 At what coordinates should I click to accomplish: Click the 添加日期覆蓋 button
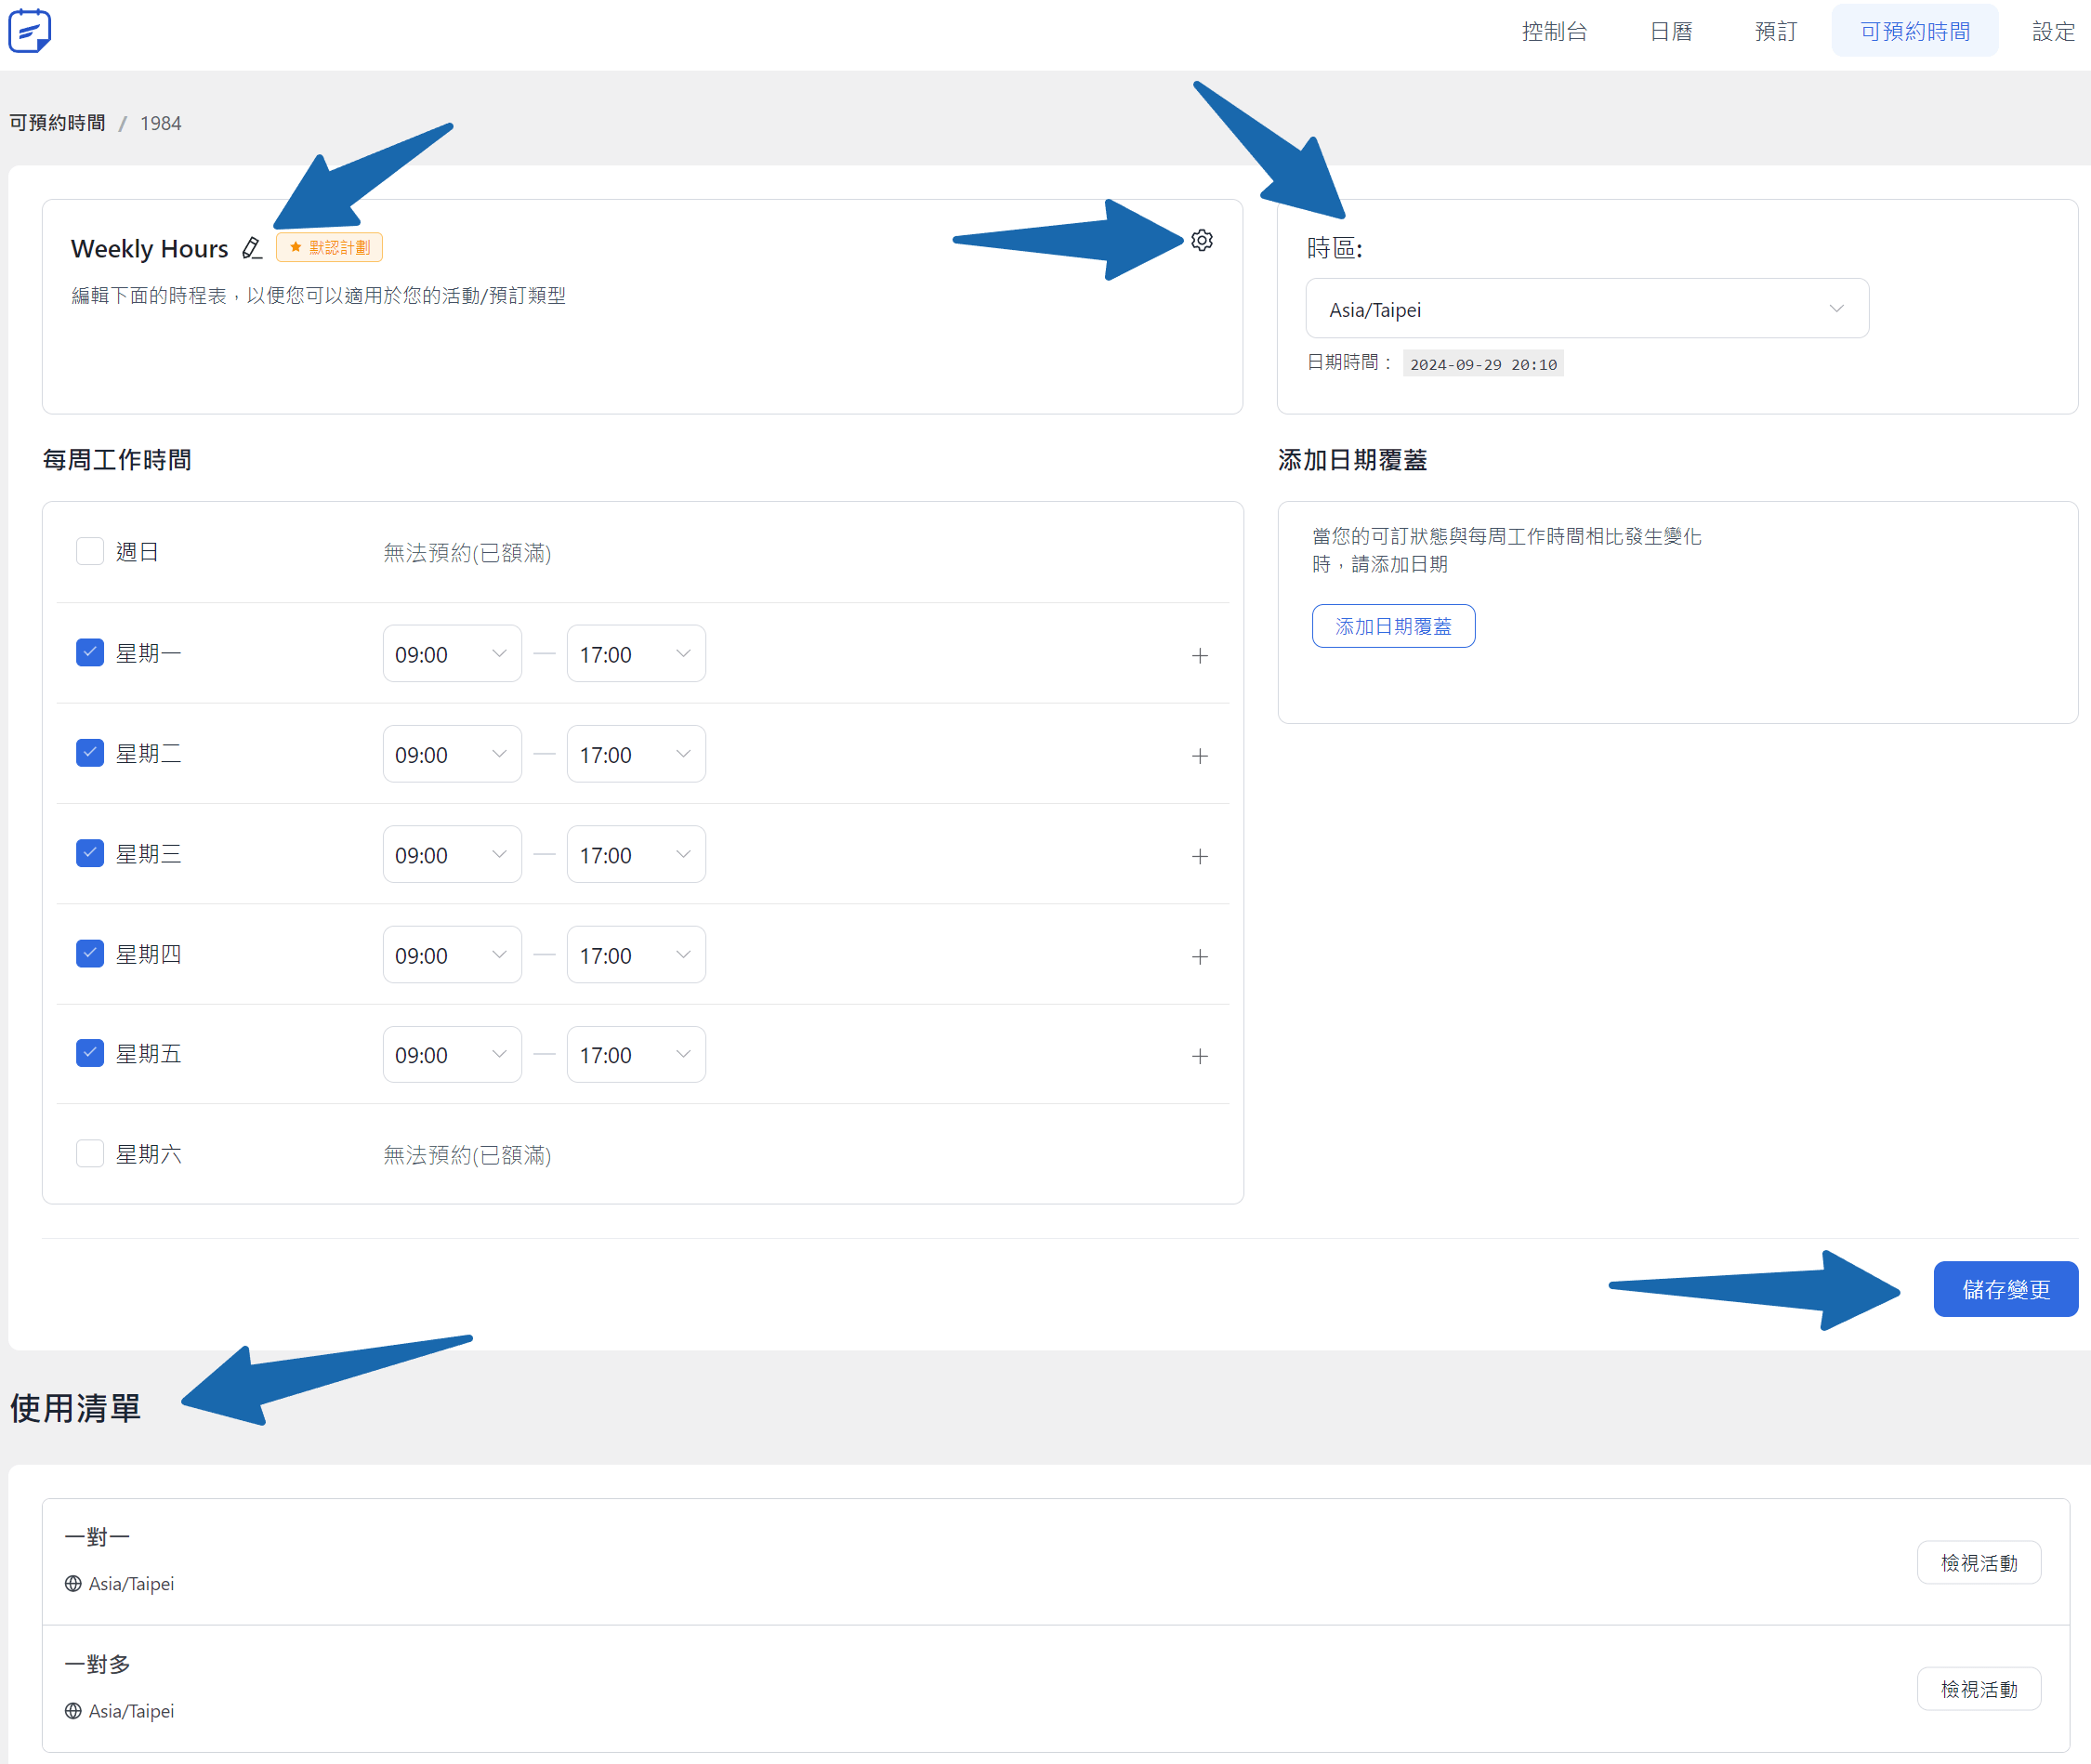[x=1393, y=626]
